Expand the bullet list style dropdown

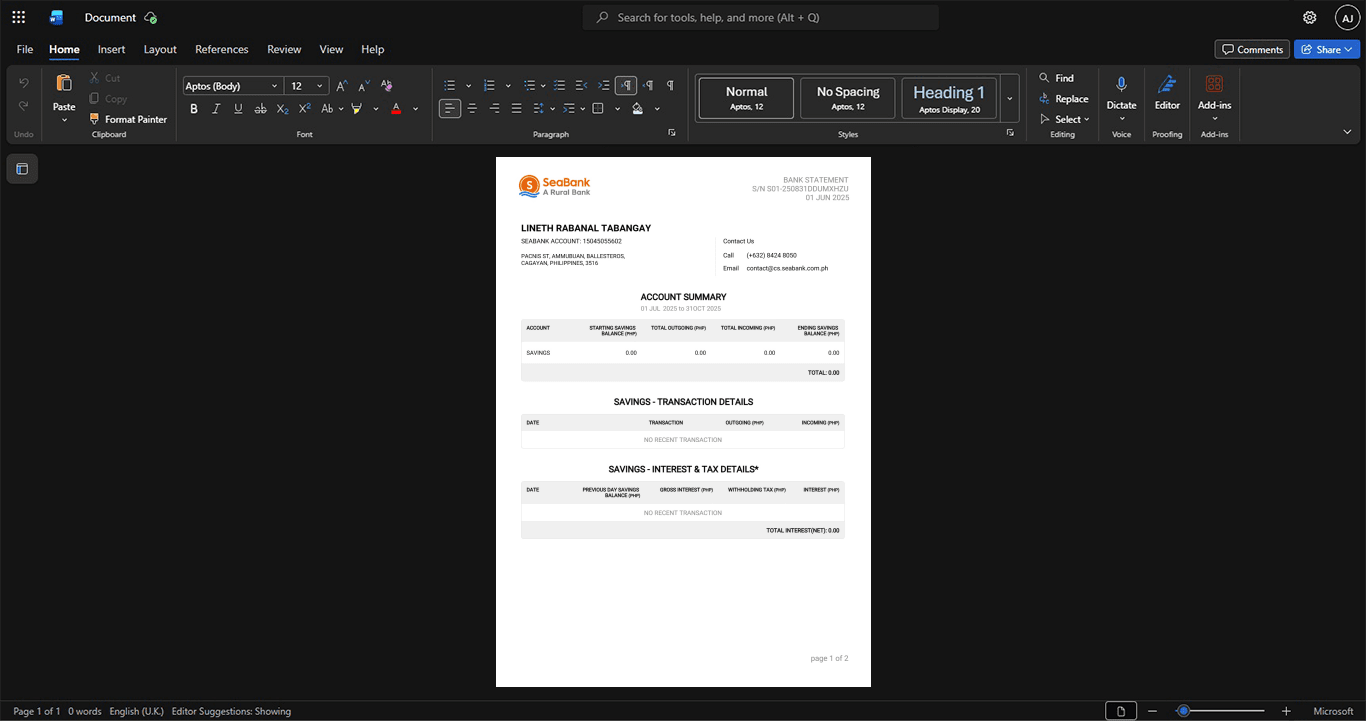(x=468, y=86)
